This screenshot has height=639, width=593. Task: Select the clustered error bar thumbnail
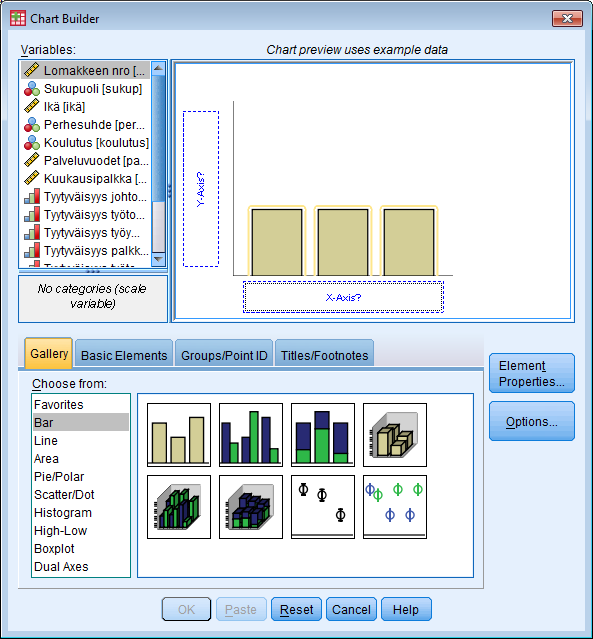(395, 507)
